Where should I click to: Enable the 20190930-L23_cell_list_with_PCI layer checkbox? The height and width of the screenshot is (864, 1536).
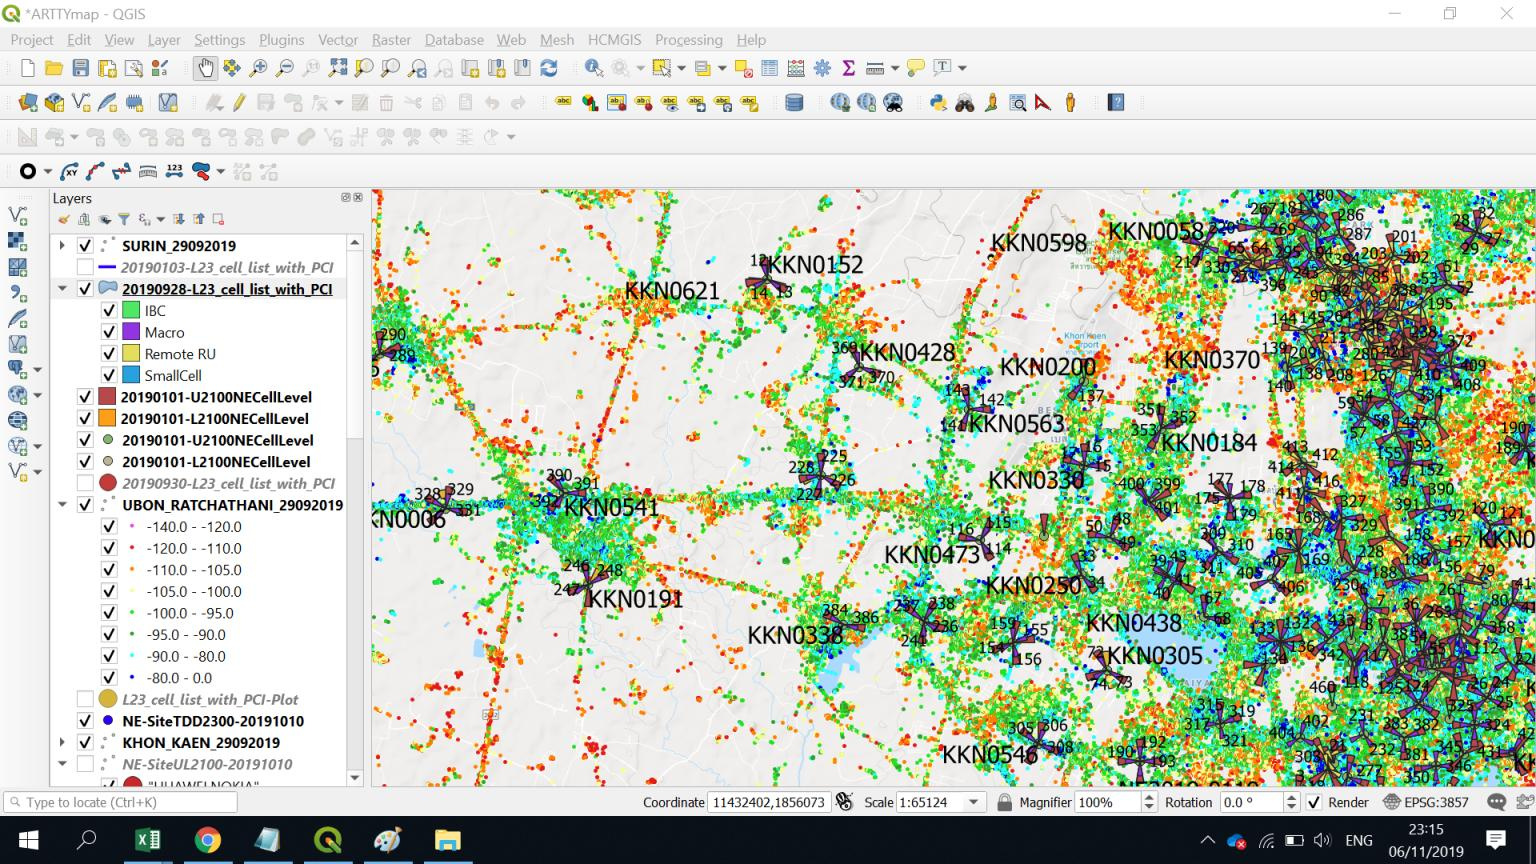85,483
